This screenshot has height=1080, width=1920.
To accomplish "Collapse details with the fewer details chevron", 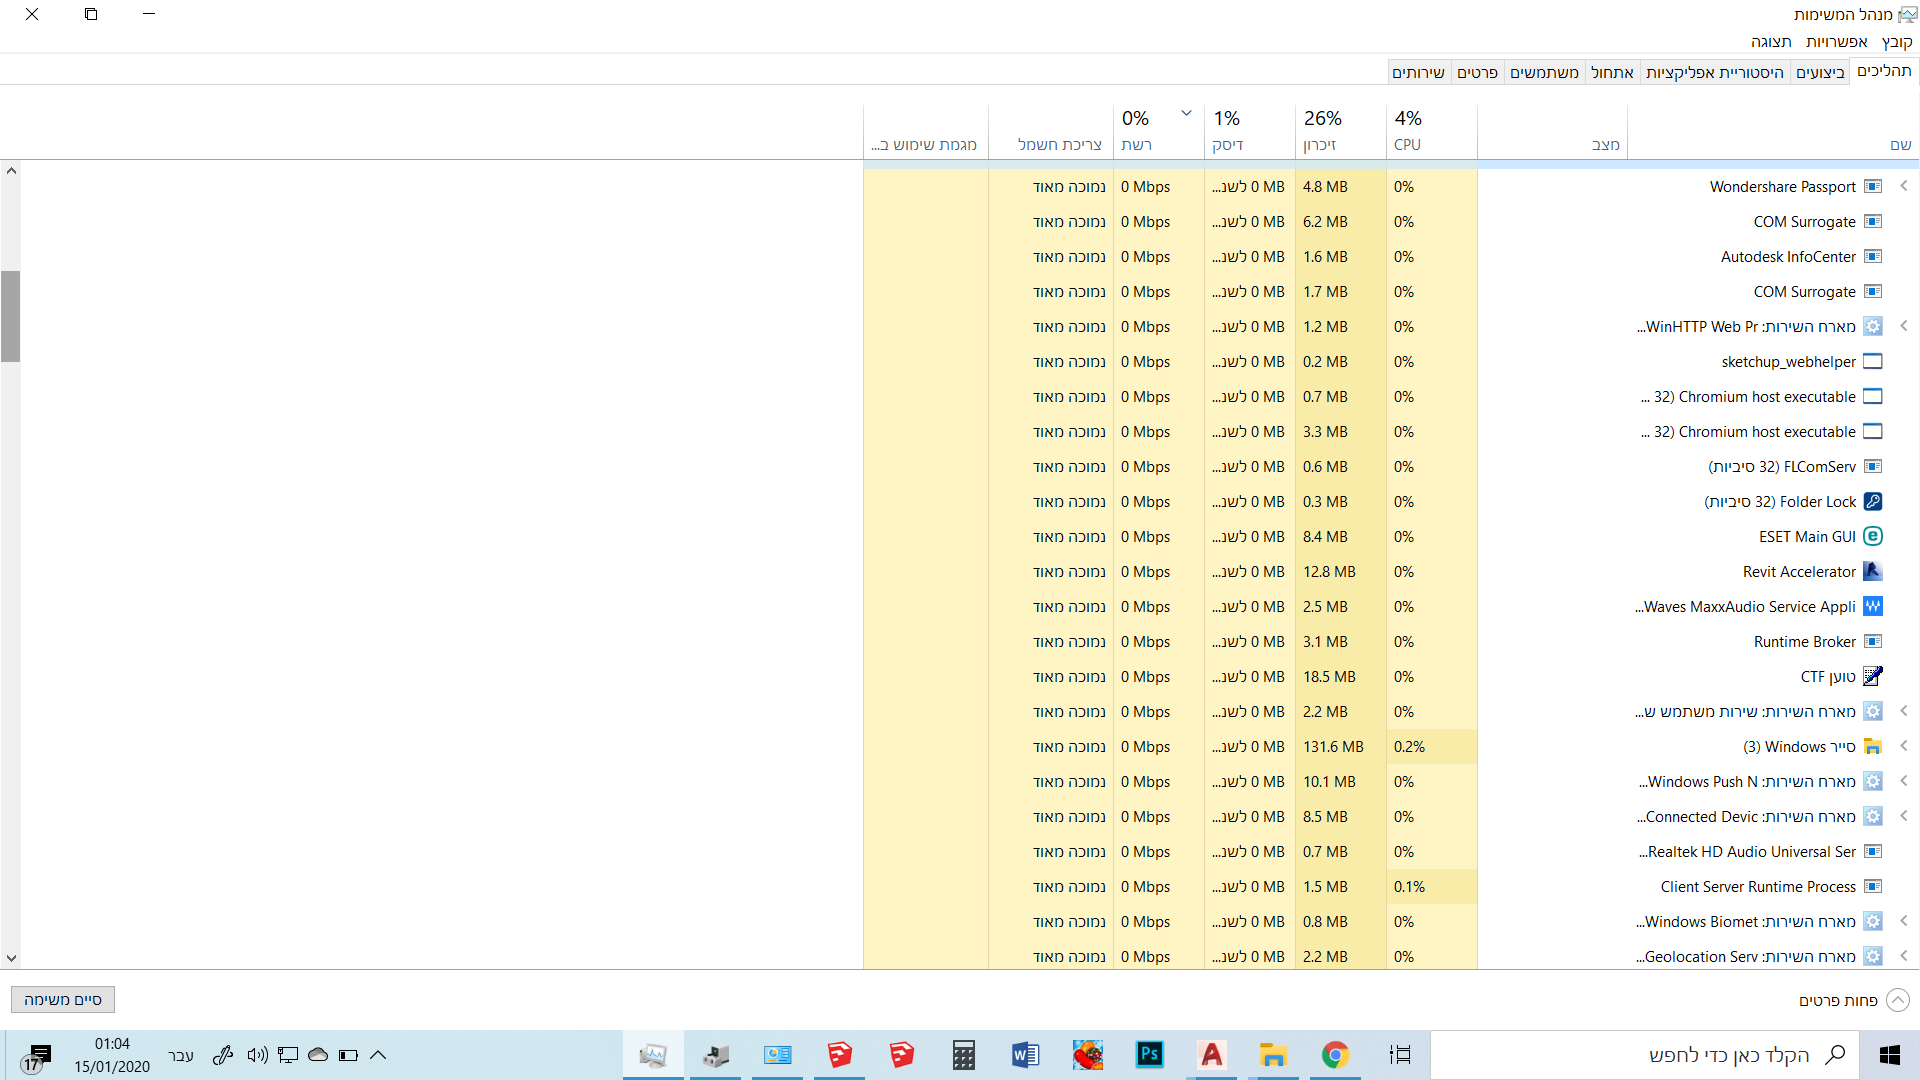I will point(1897,1000).
